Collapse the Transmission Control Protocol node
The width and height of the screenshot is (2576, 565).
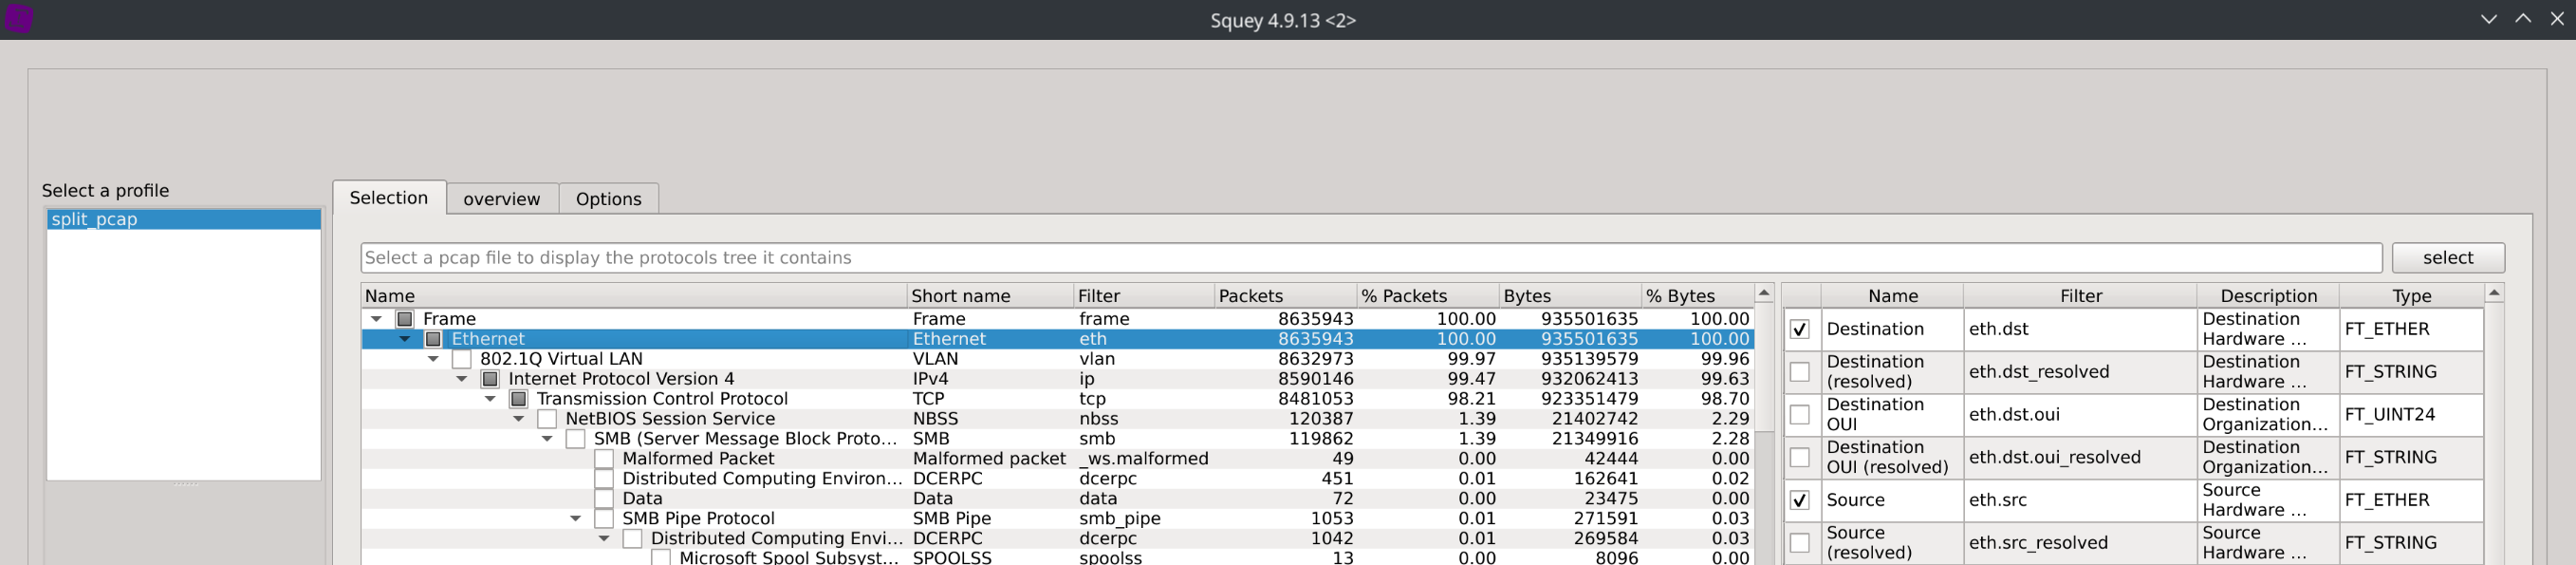(490, 399)
